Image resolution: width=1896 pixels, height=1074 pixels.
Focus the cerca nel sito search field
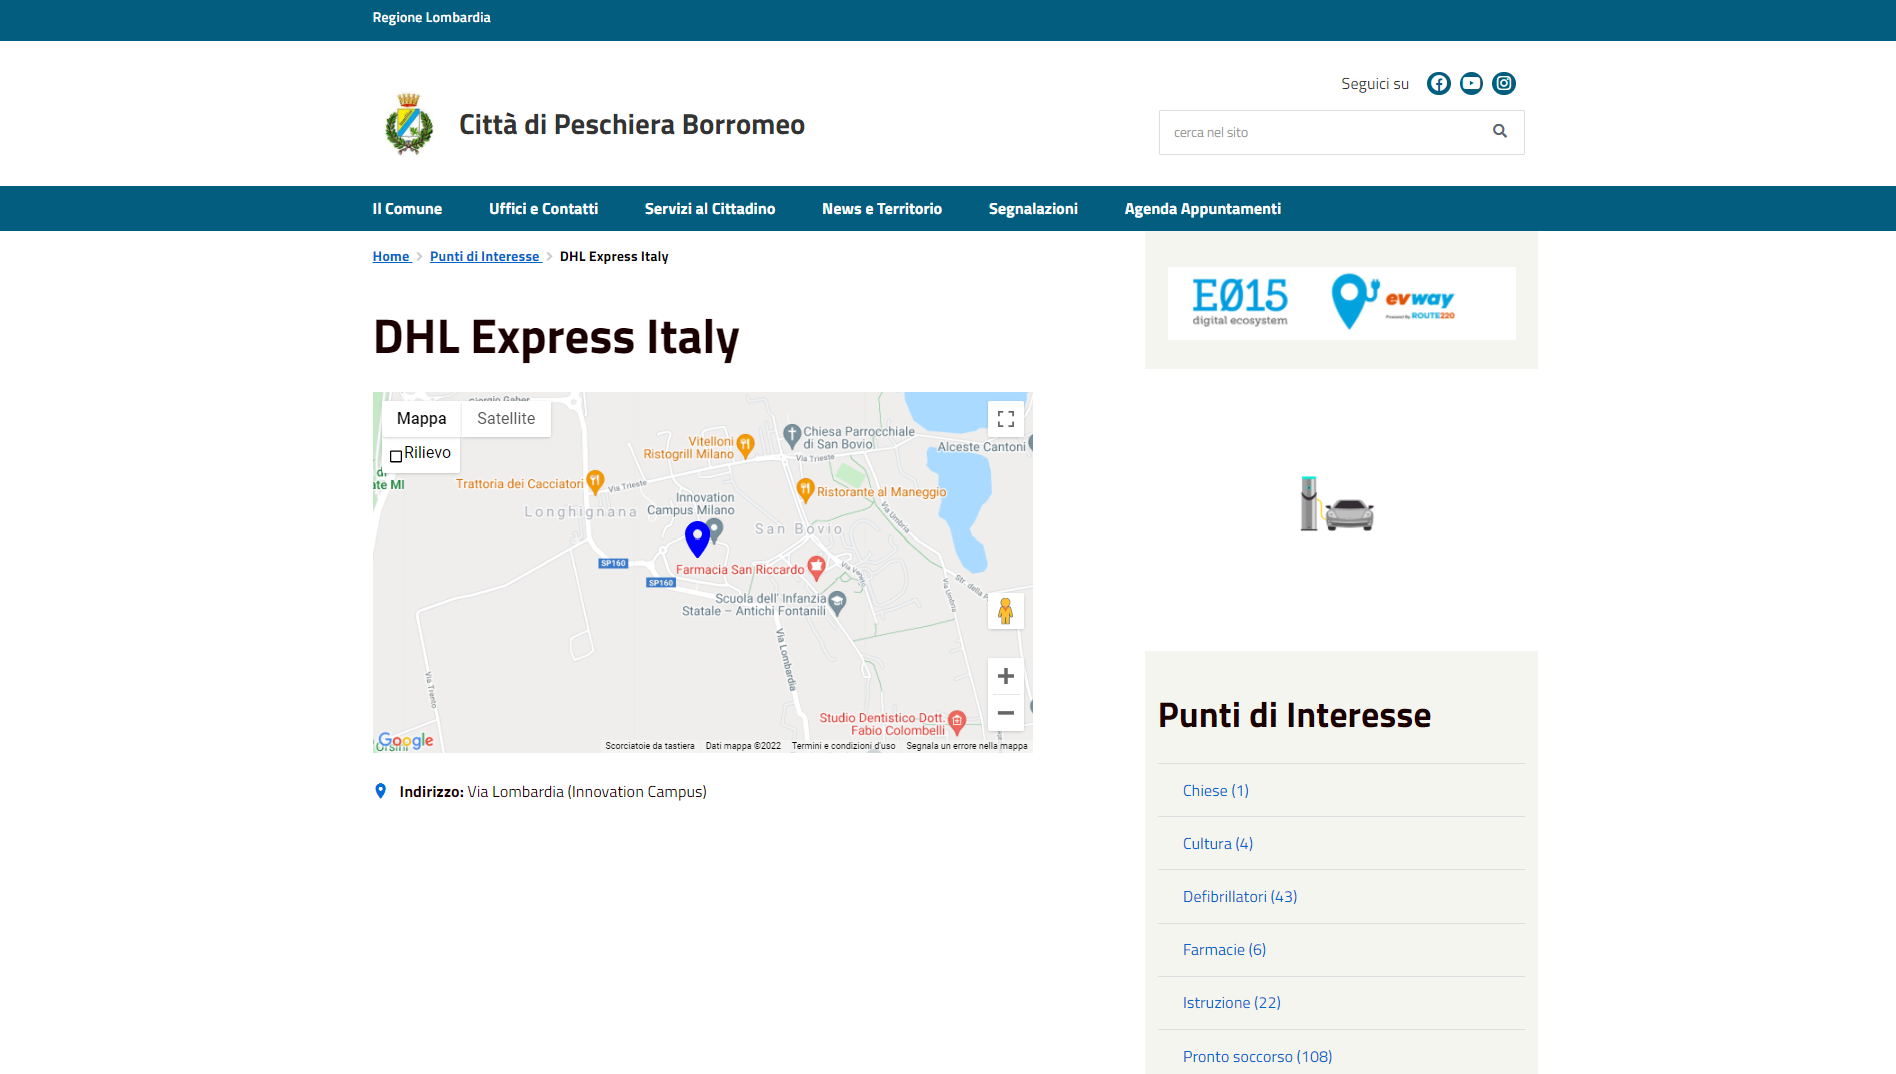[1320, 132]
